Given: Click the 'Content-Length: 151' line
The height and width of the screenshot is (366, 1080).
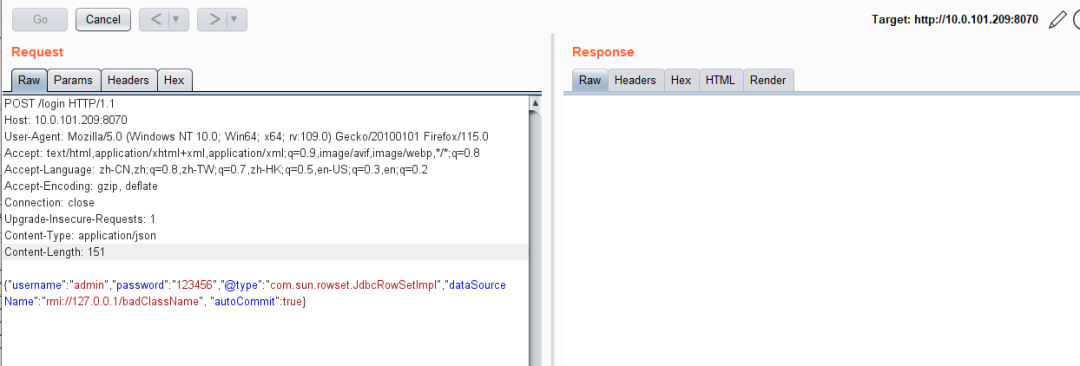Looking at the screenshot, I should (54, 252).
